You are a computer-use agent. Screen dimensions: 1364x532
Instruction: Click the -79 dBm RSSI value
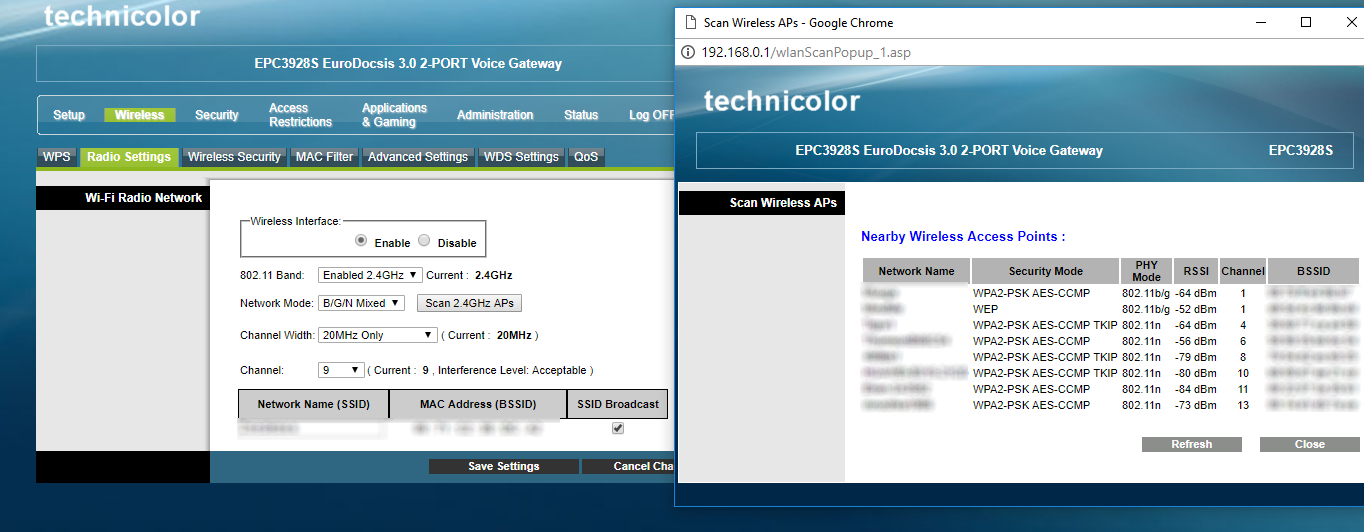click(x=1196, y=357)
